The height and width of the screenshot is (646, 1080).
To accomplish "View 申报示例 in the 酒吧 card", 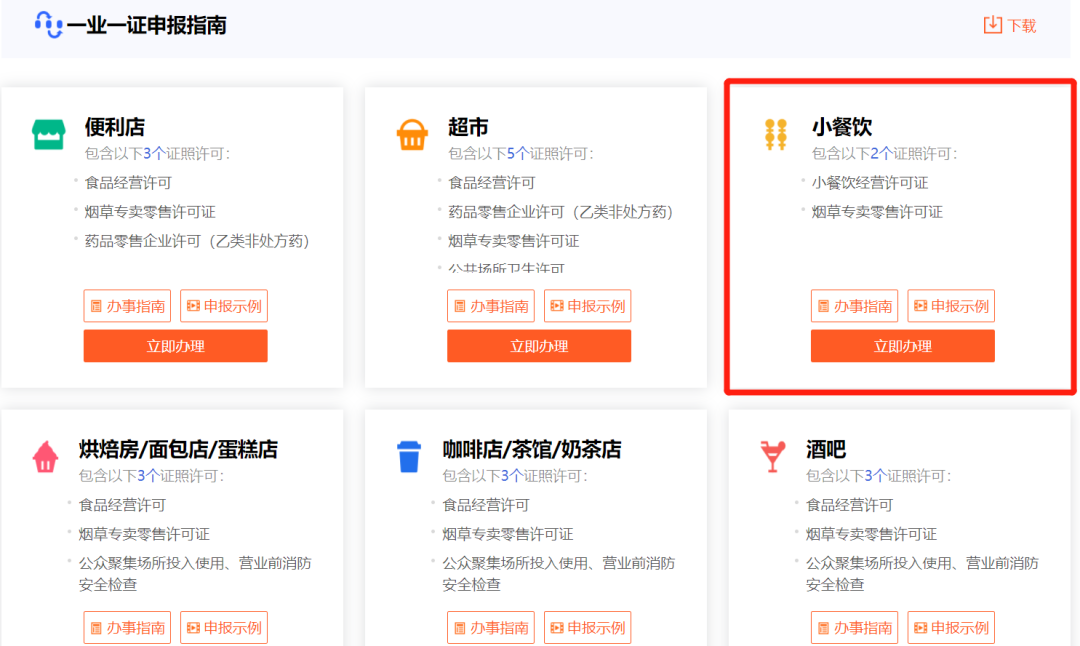I will point(950,627).
